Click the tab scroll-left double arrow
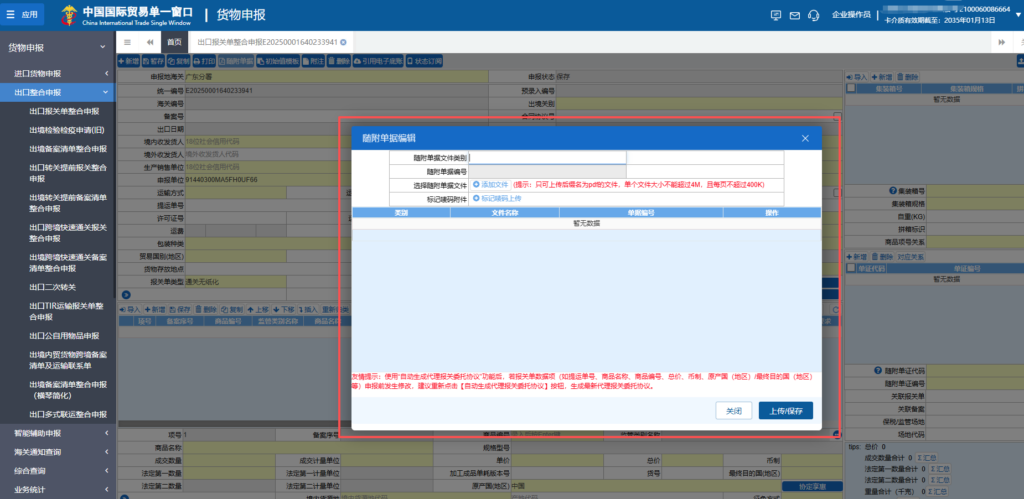The image size is (1024, 499). [x=150, y=42]
